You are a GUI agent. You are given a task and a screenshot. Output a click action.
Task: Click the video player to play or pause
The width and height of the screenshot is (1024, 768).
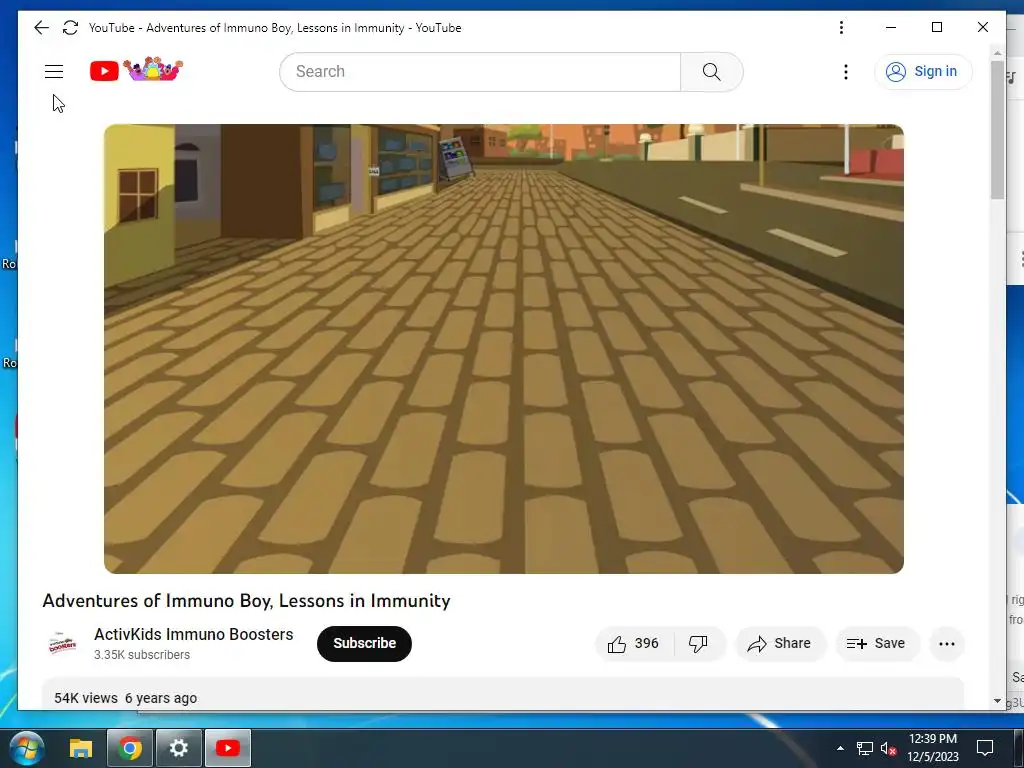coord(504,349)
